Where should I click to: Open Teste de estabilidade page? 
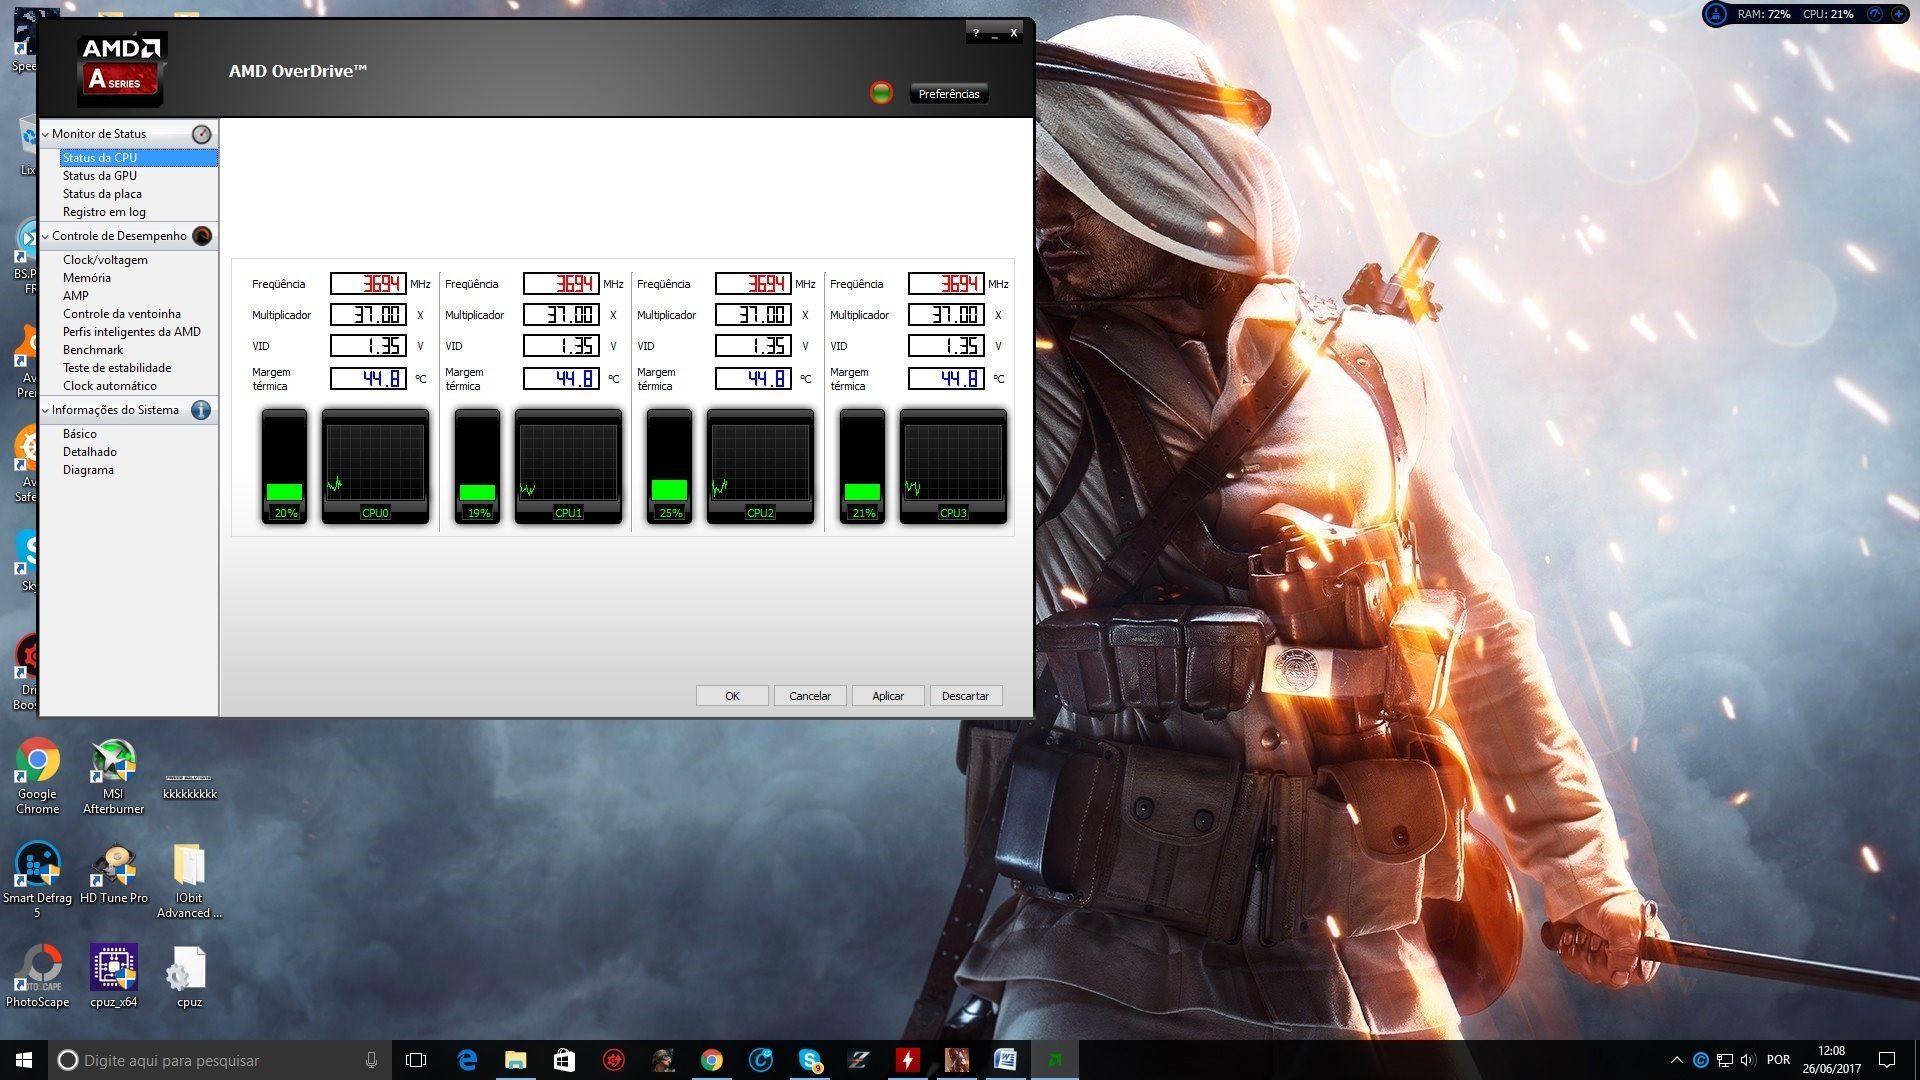click(x=117, y=368)
